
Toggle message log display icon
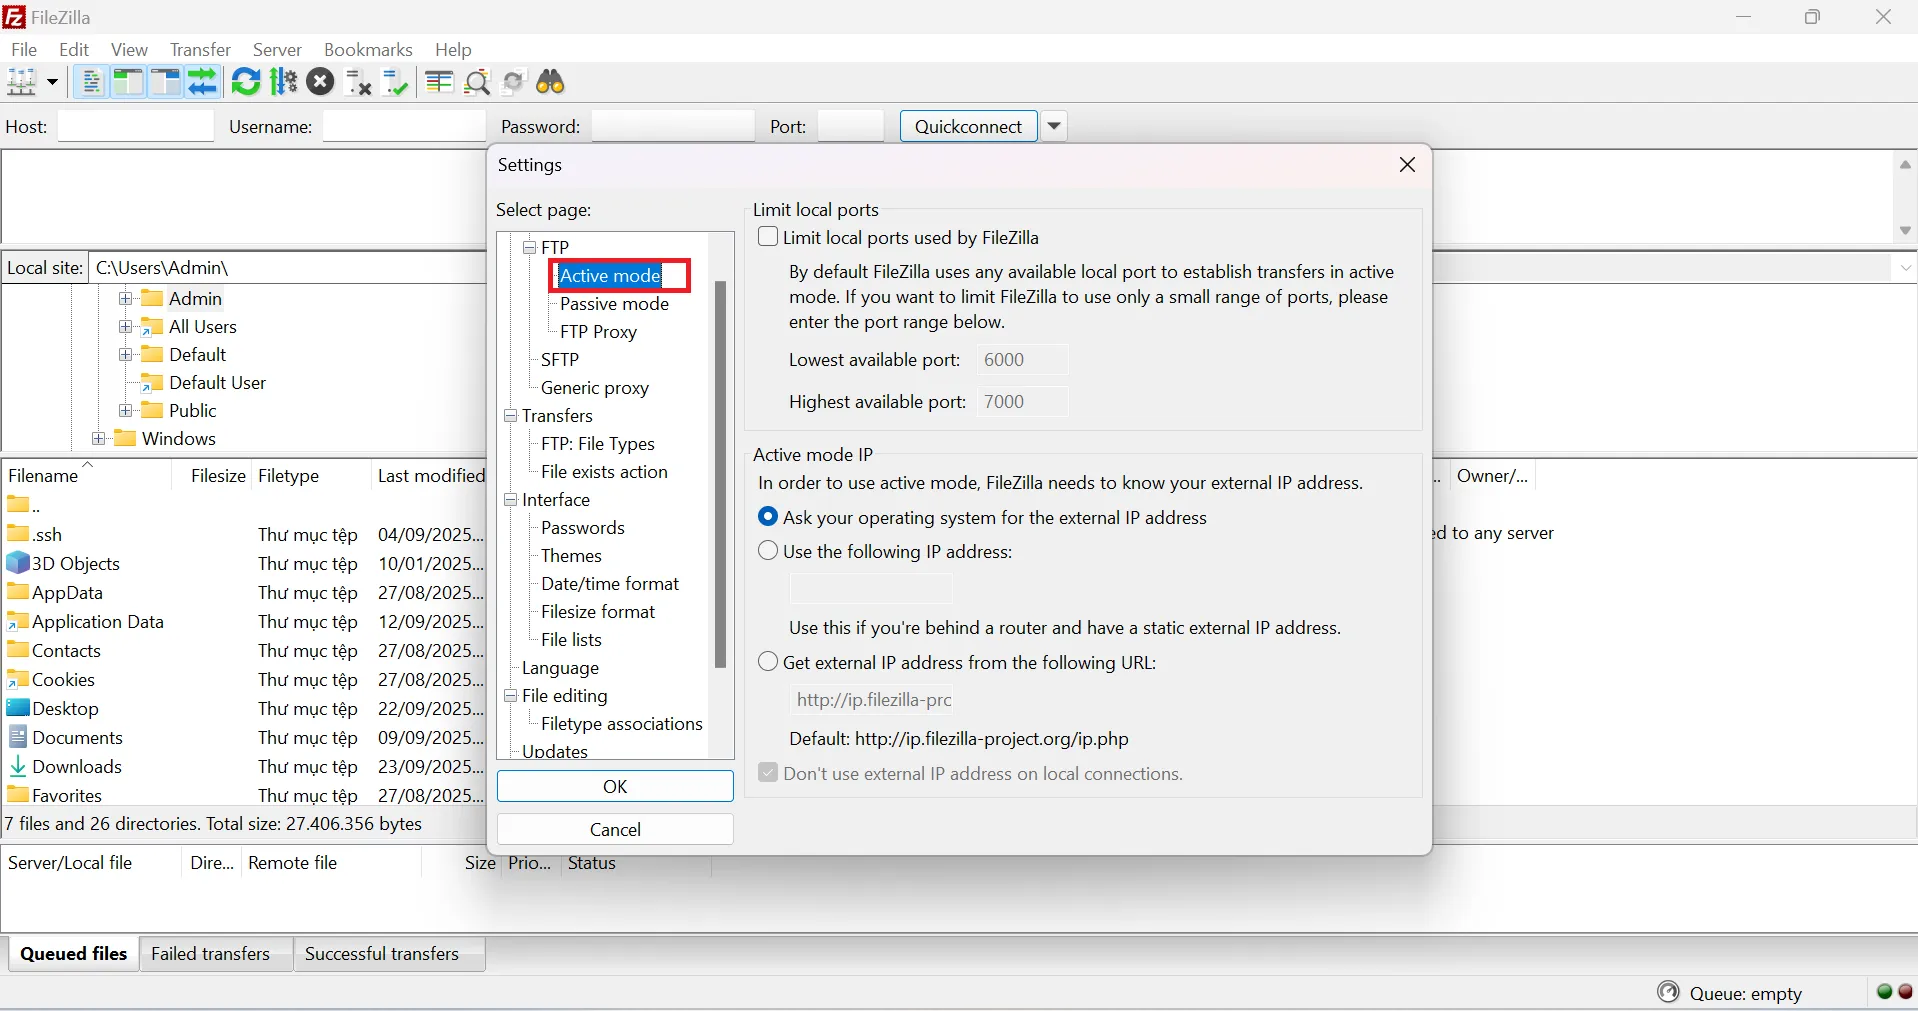point(91,82)
